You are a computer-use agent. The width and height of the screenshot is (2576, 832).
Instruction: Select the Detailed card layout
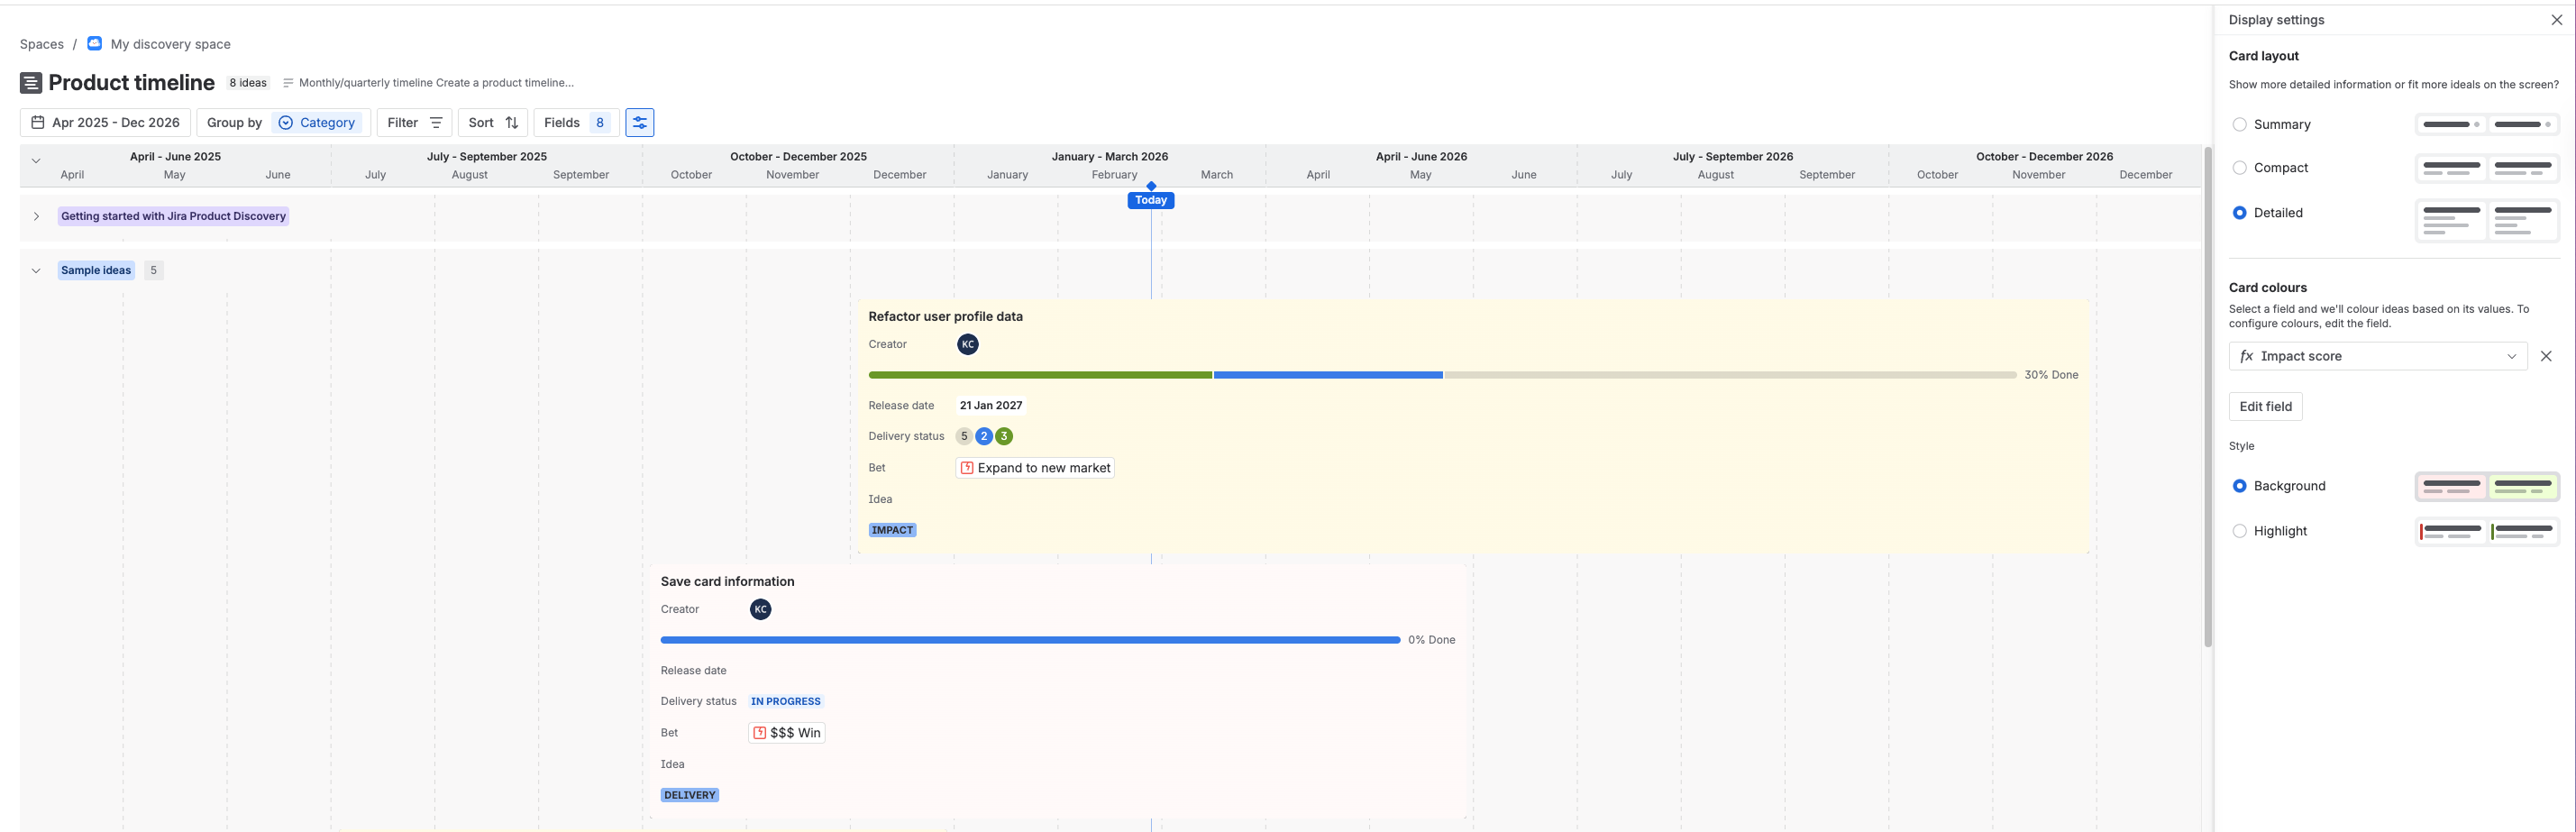tap(2239, 213)
